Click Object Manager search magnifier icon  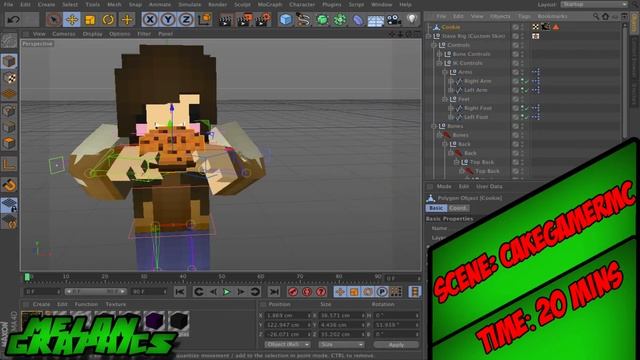[x=596, y=16]
